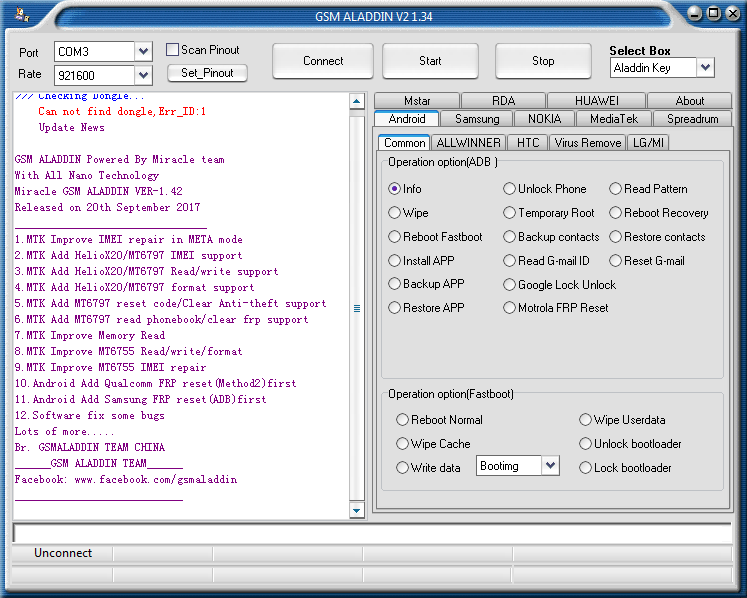
Task: Choose Reboot Fastboot option
Action: [x=394, y=237]
